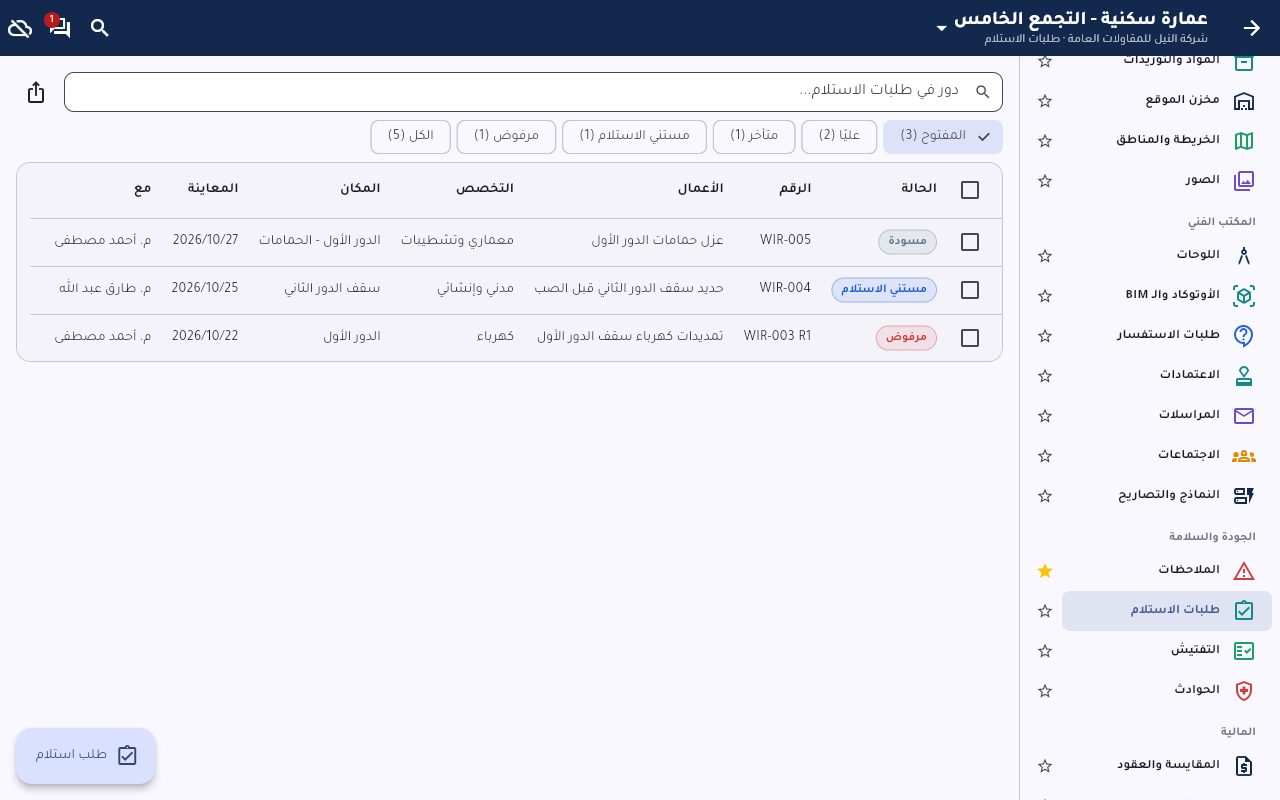
Task: Favorite مخزن الموقع with its star
Action: point(1045,101)
